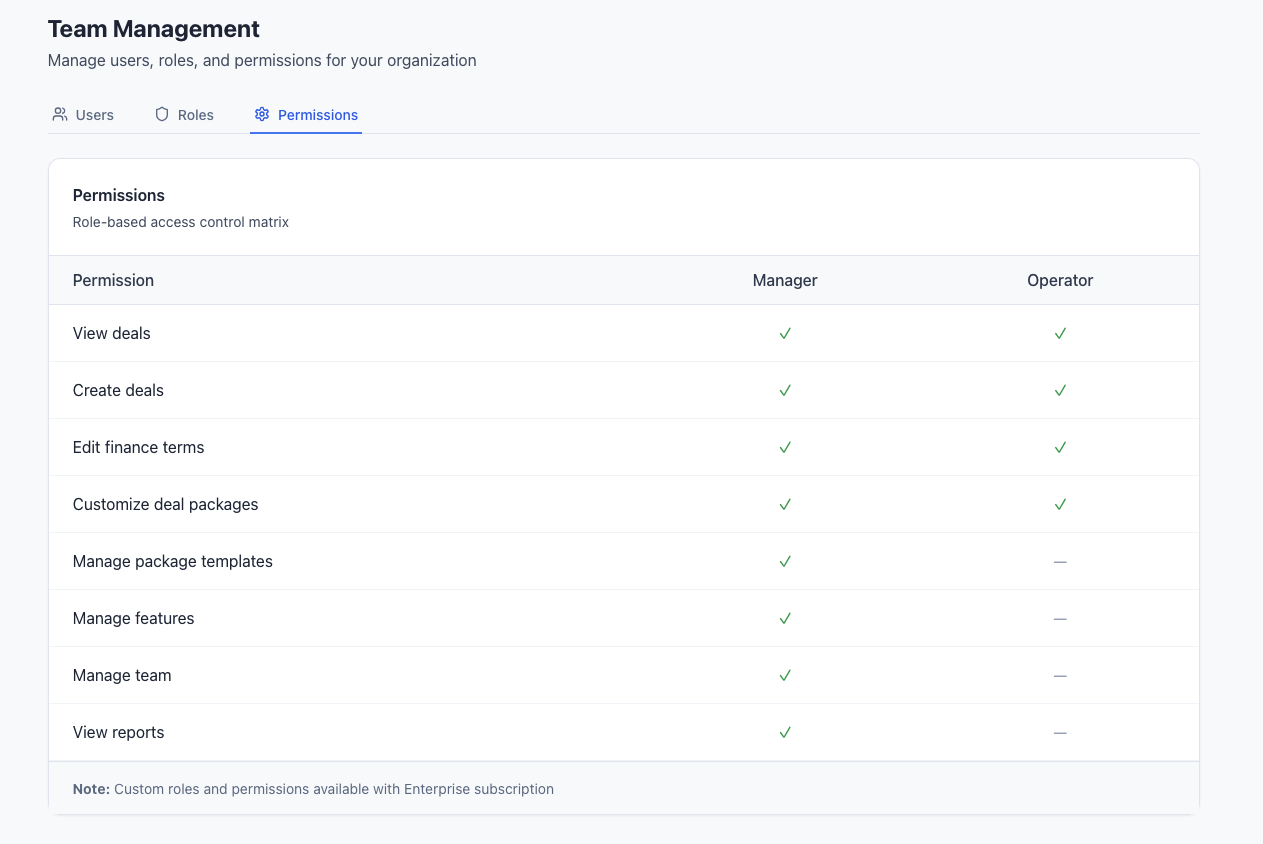The width and height of the screenshot is (1263, 844).
Task: Select the Manage features row label
Action: pyautogui.click(x=133, y=619)
